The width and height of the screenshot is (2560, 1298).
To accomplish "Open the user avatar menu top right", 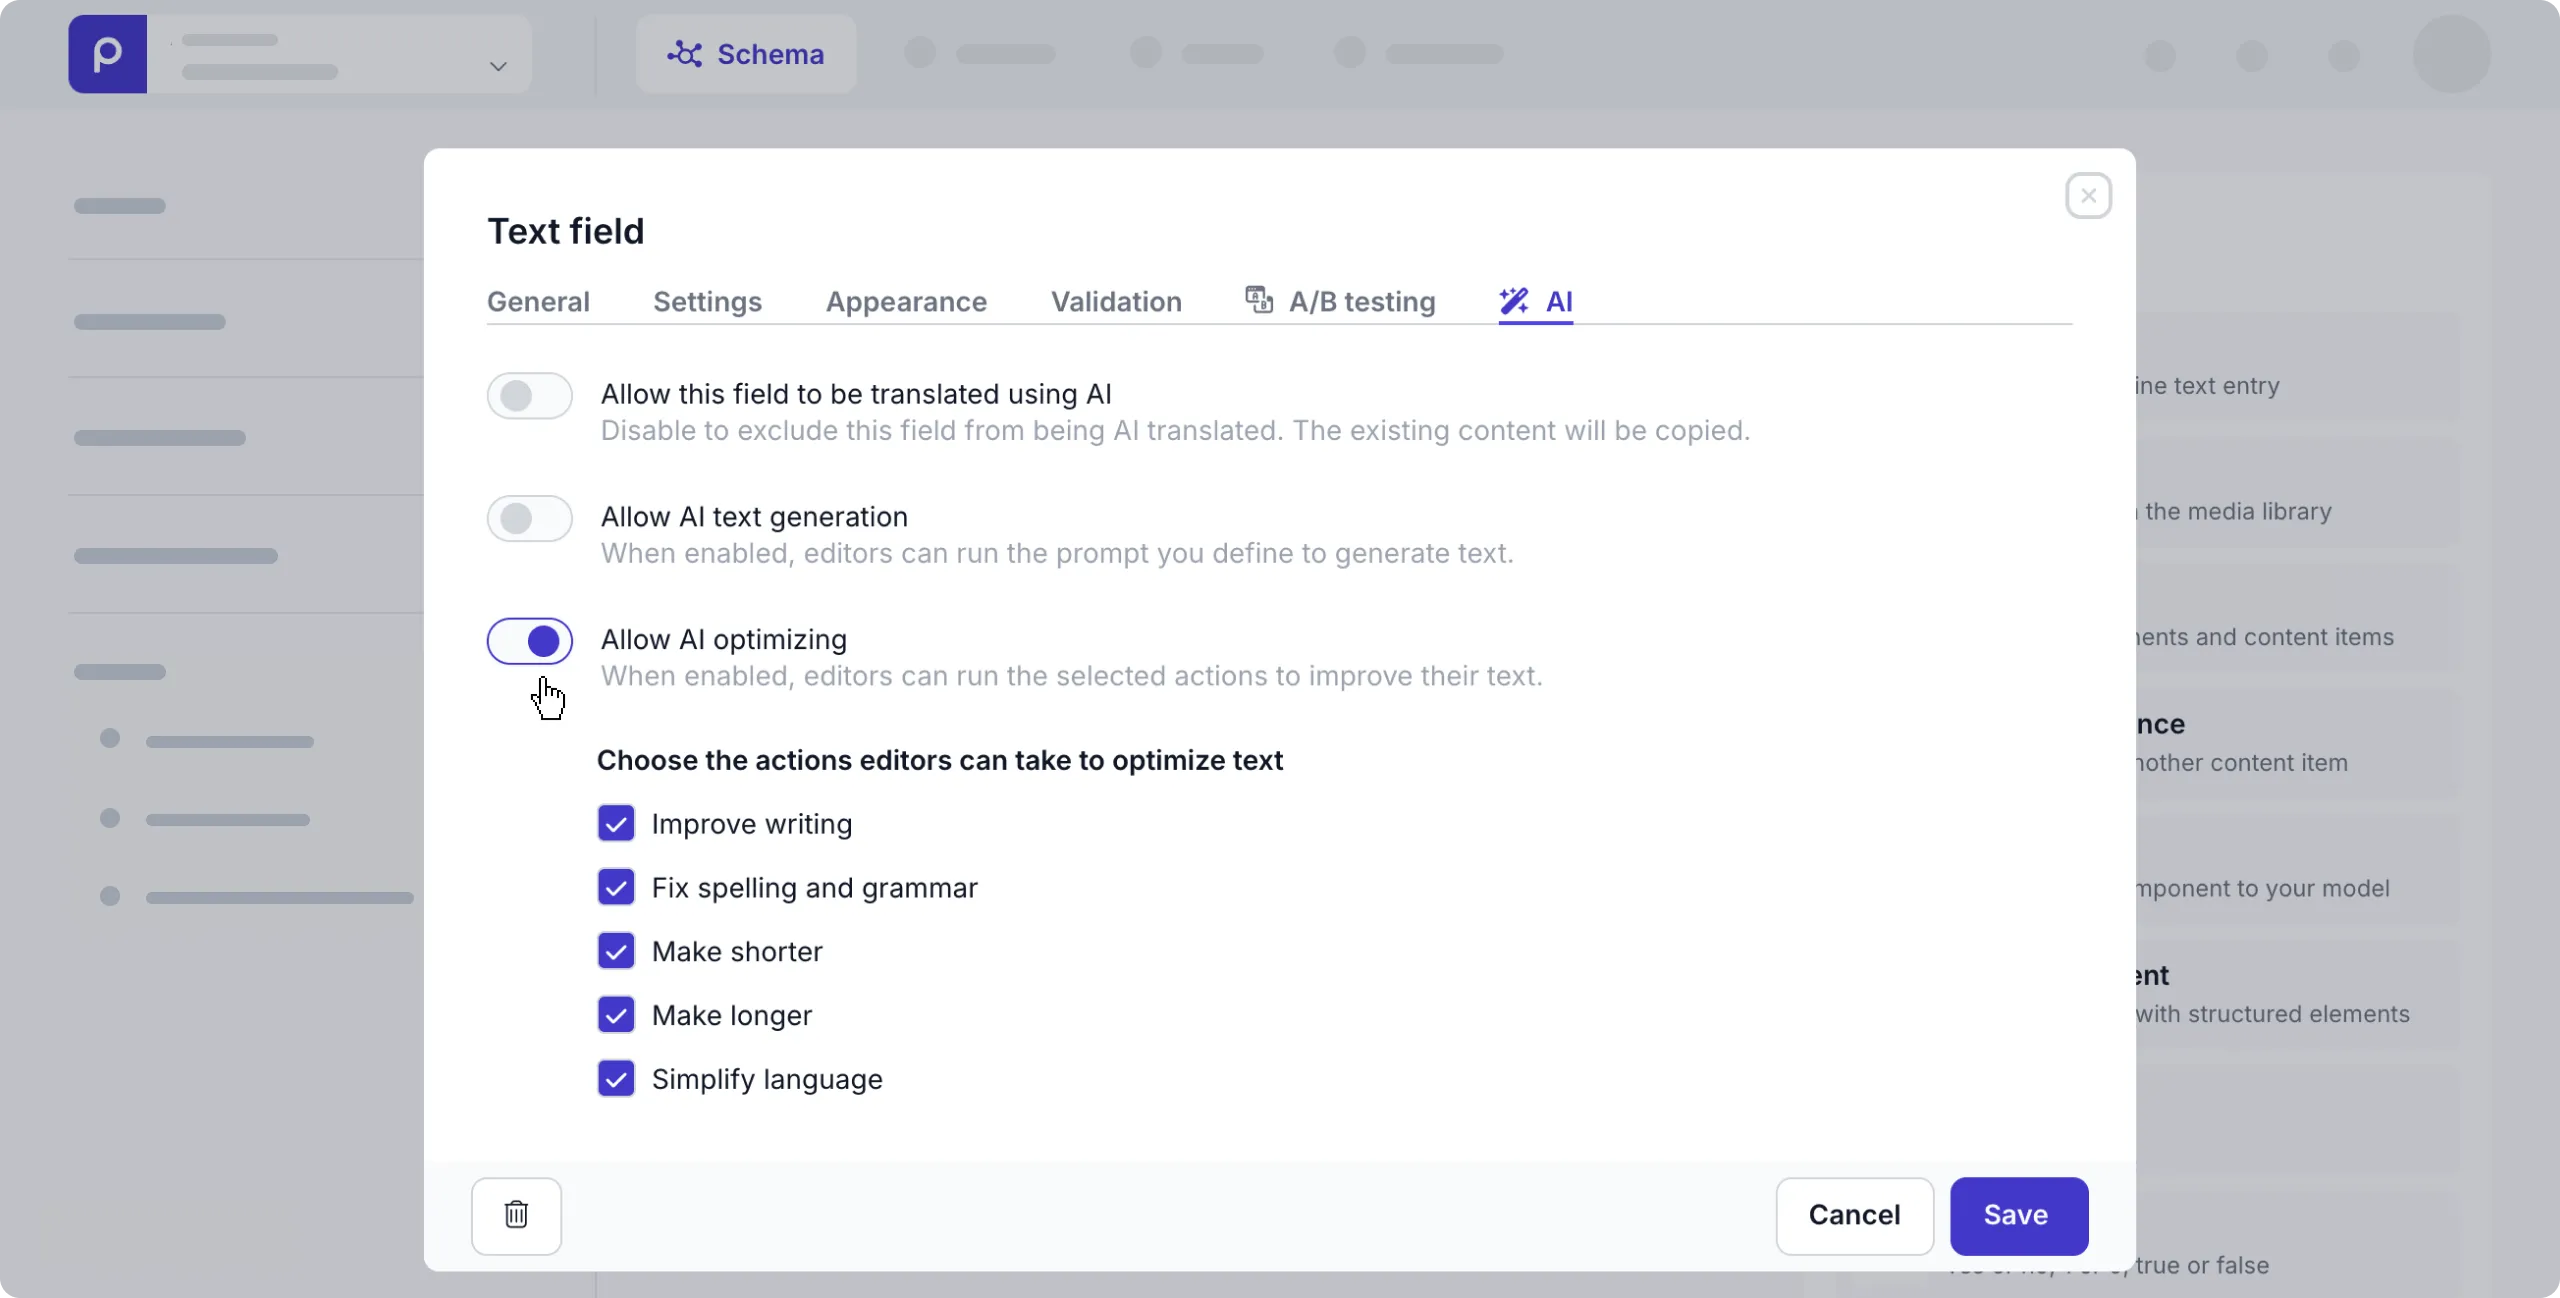I will (2451, 54).
